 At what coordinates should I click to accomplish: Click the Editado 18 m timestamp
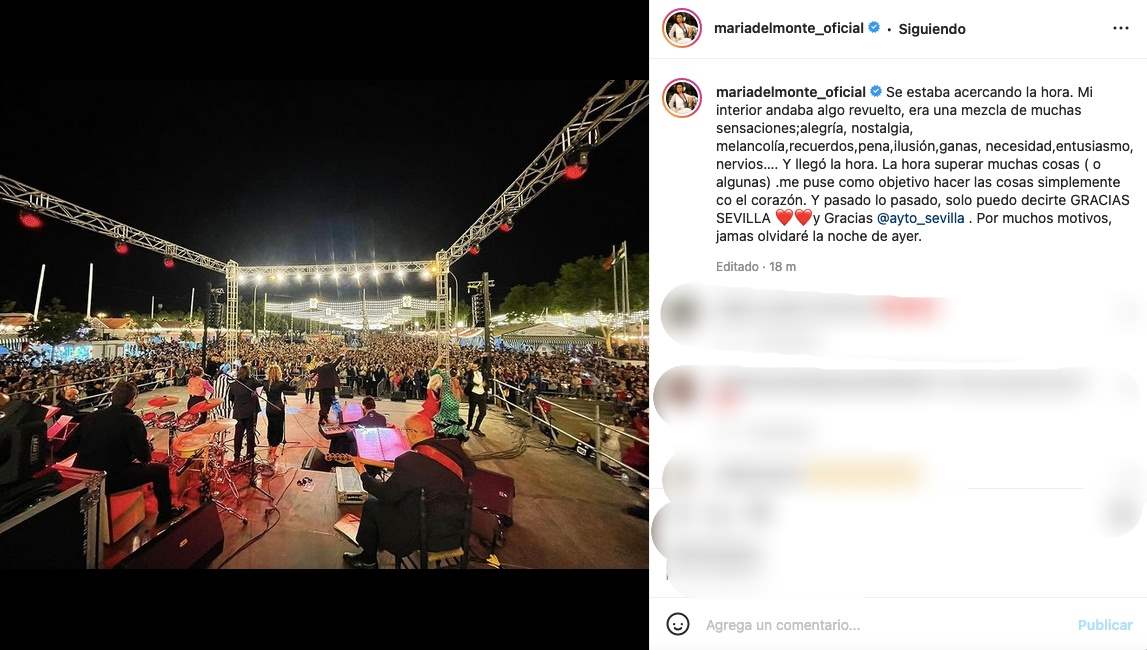click(x=756, y=267)
